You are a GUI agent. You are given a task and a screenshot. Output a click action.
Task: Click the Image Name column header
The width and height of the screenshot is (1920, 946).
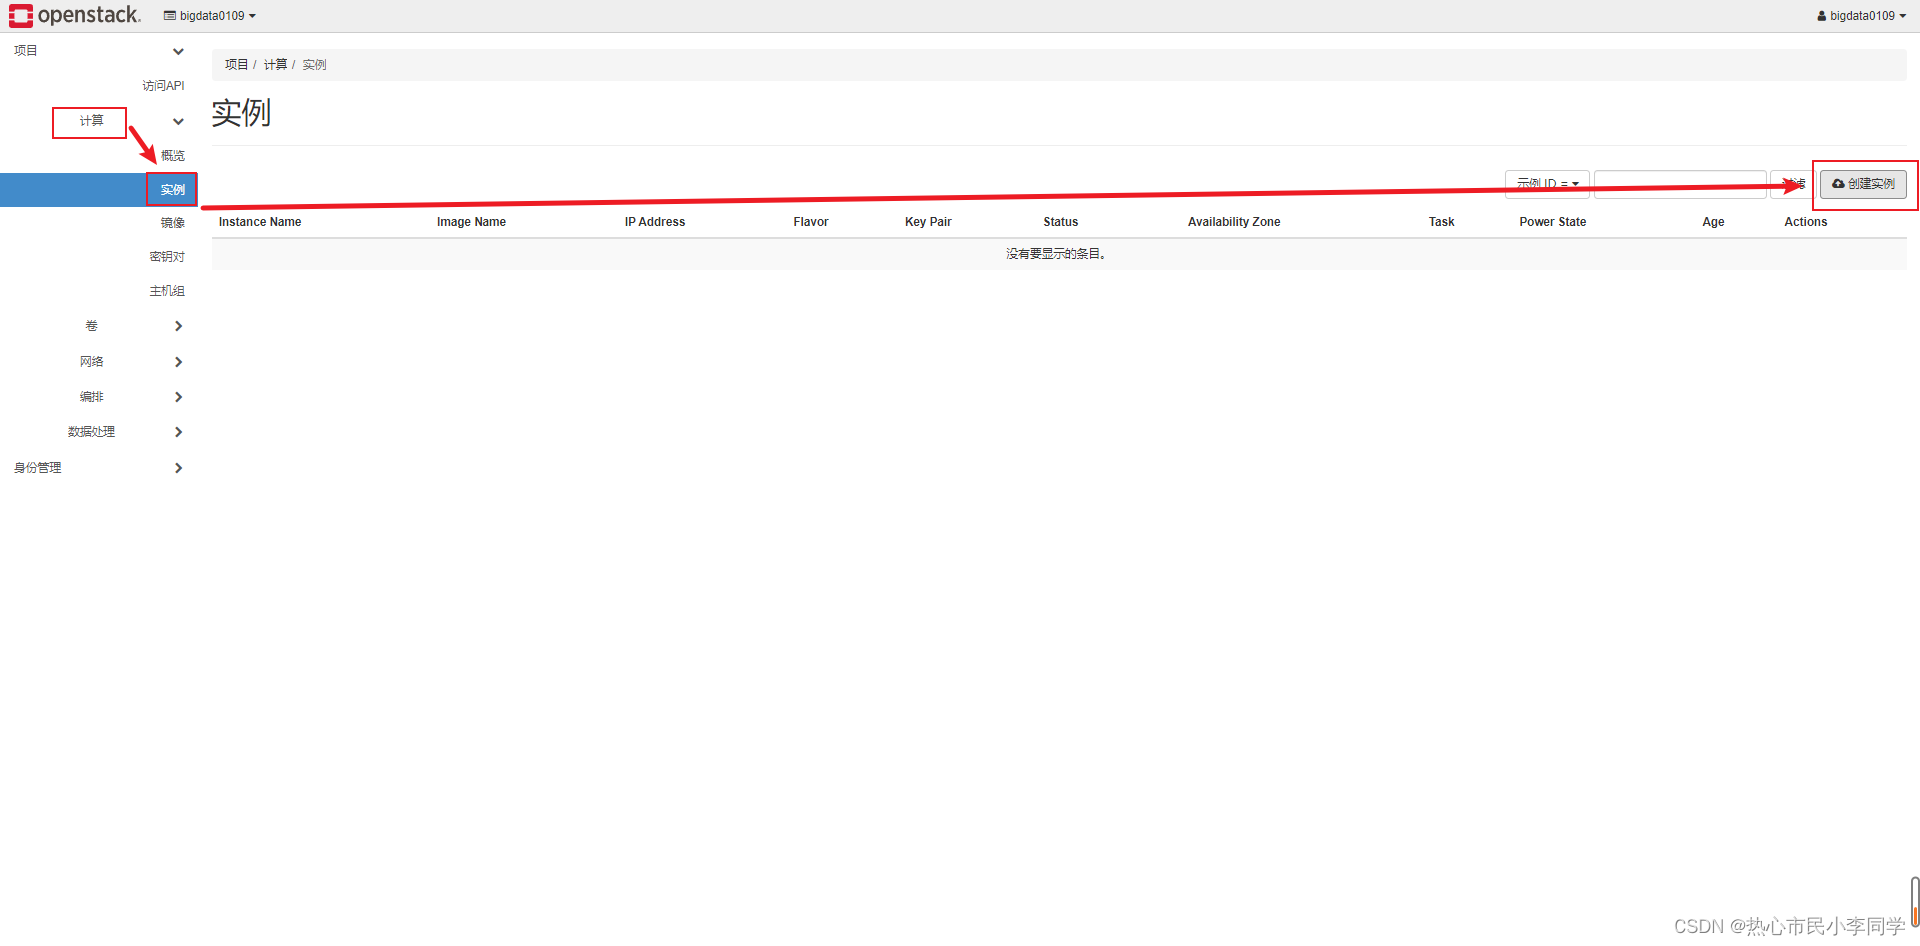pos(471,222)
